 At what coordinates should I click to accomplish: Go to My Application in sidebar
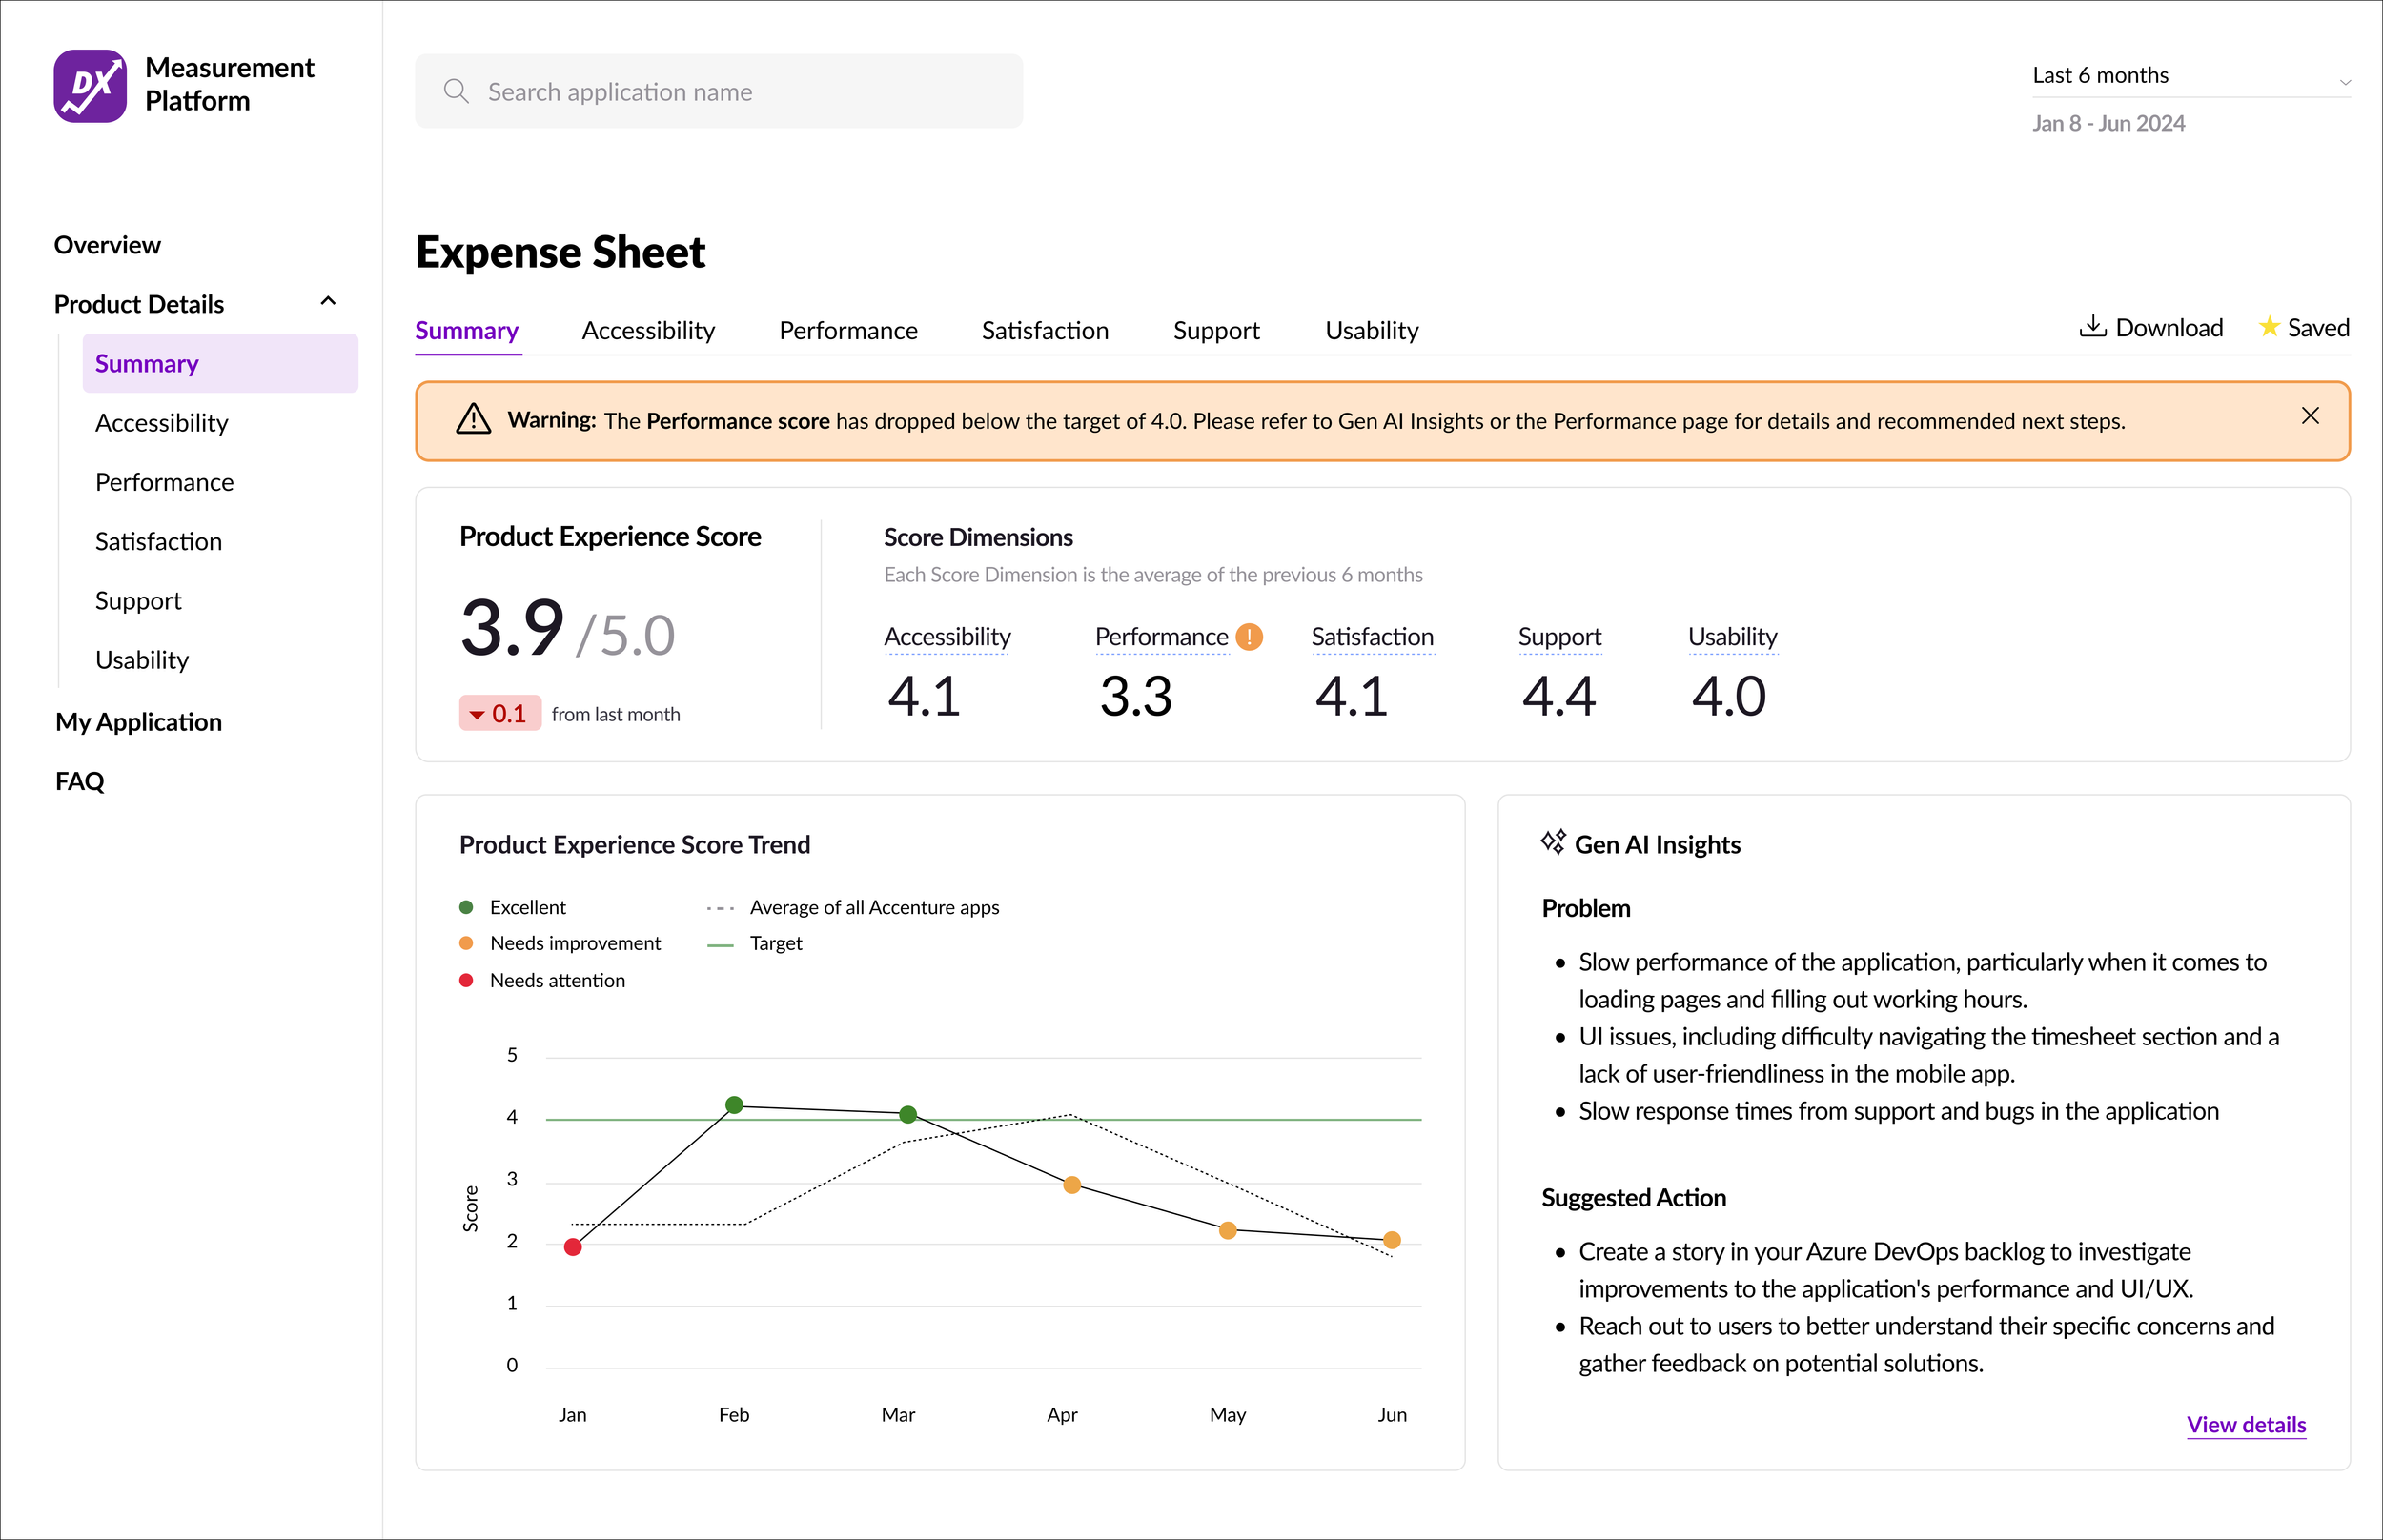click(139, 722)
